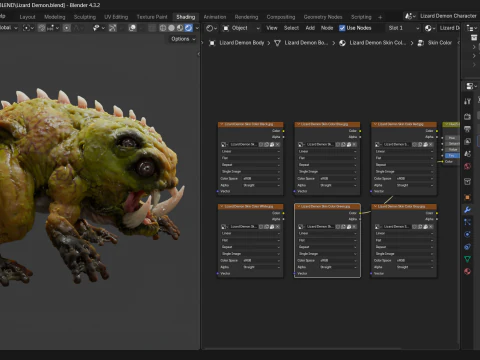
Task: Toggle viewport gizmos display
Action: pos(113,28)
